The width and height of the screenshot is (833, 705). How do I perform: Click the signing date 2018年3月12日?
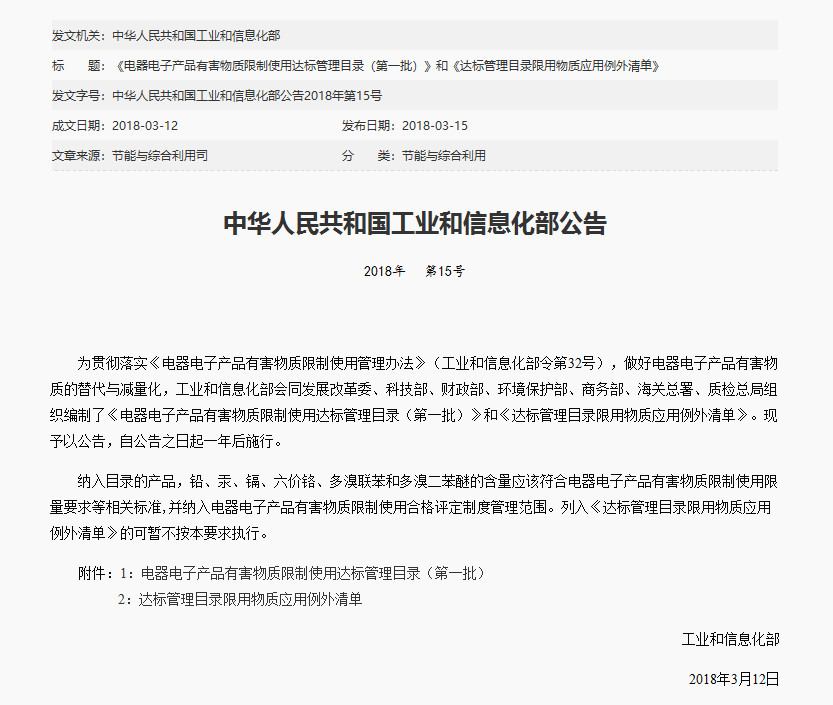(733, 679)
